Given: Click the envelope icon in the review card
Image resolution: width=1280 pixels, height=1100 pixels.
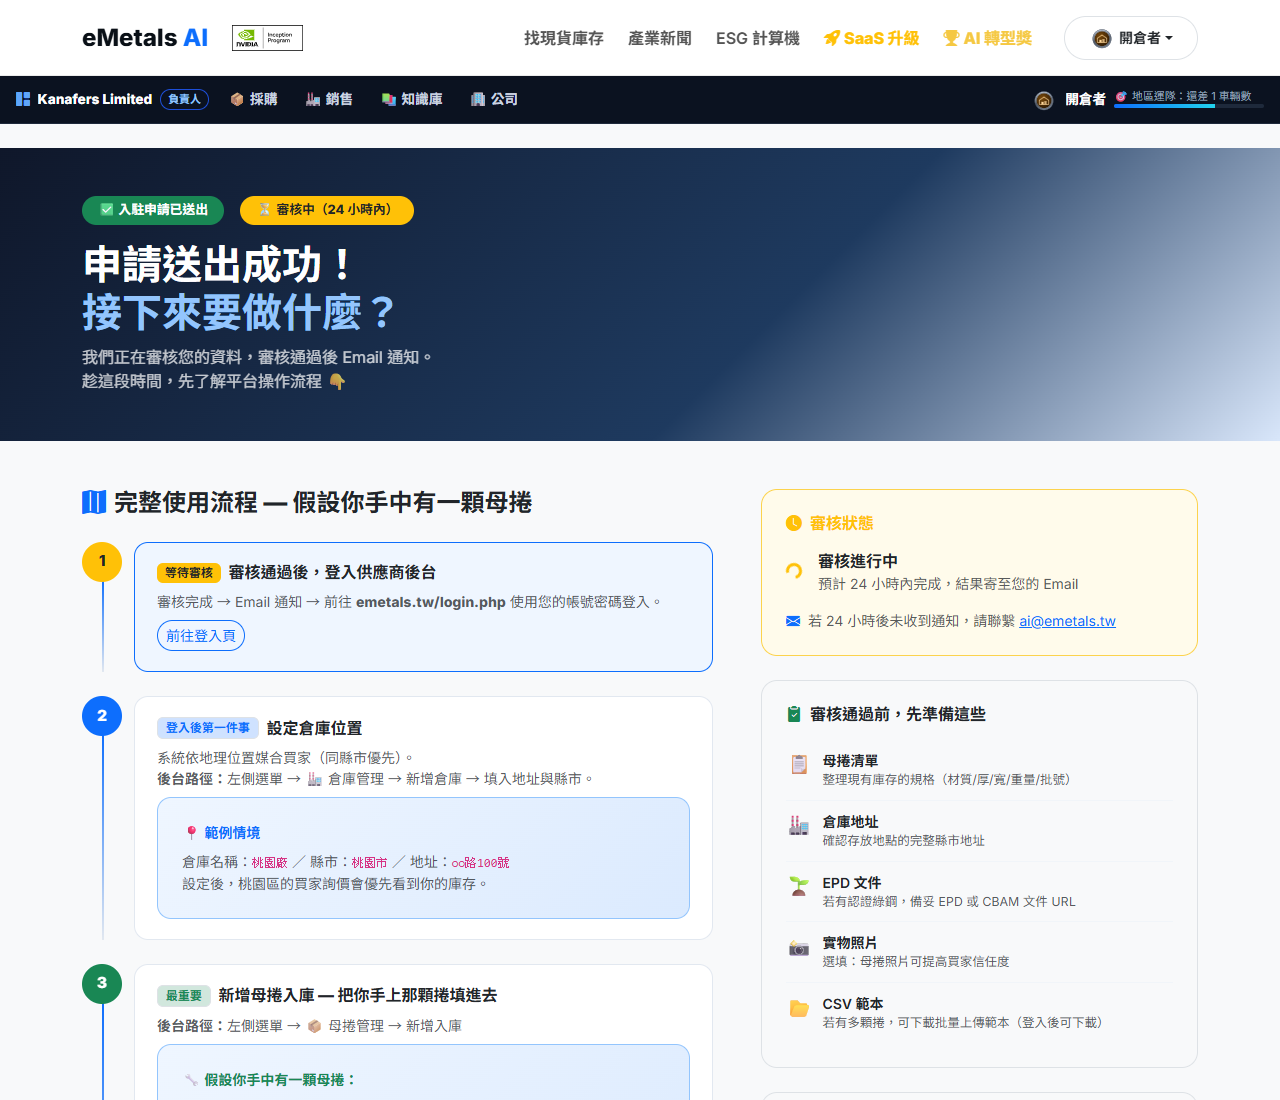Looking at the screenshot, I should [793, 621].
